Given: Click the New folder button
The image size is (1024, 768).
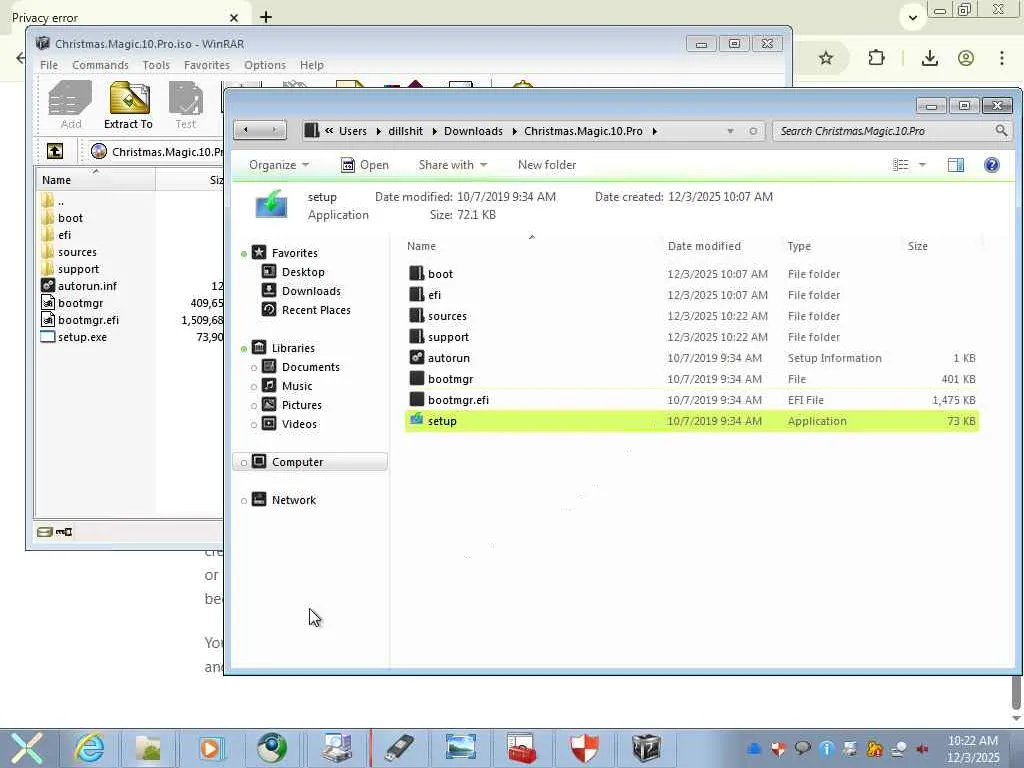Looking at the screenshot, I should [547, 165].
